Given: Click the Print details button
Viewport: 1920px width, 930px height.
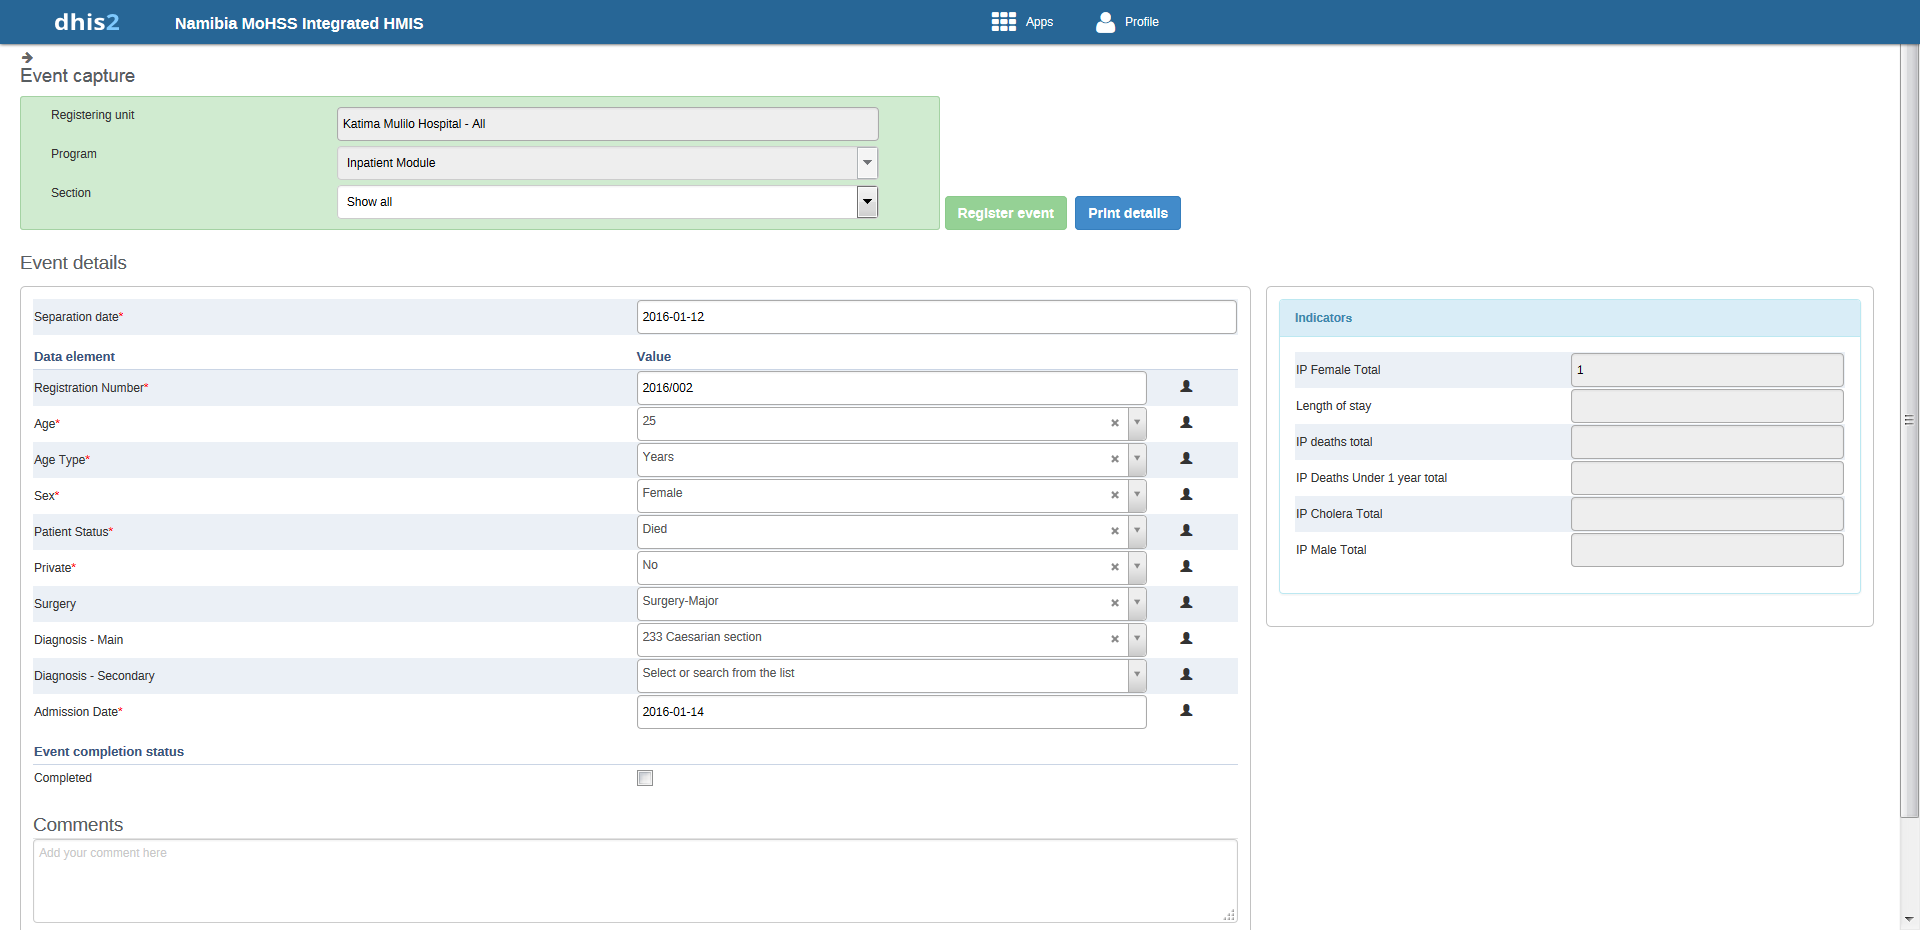Looking at the screenshot, I should pos(1127,213).
